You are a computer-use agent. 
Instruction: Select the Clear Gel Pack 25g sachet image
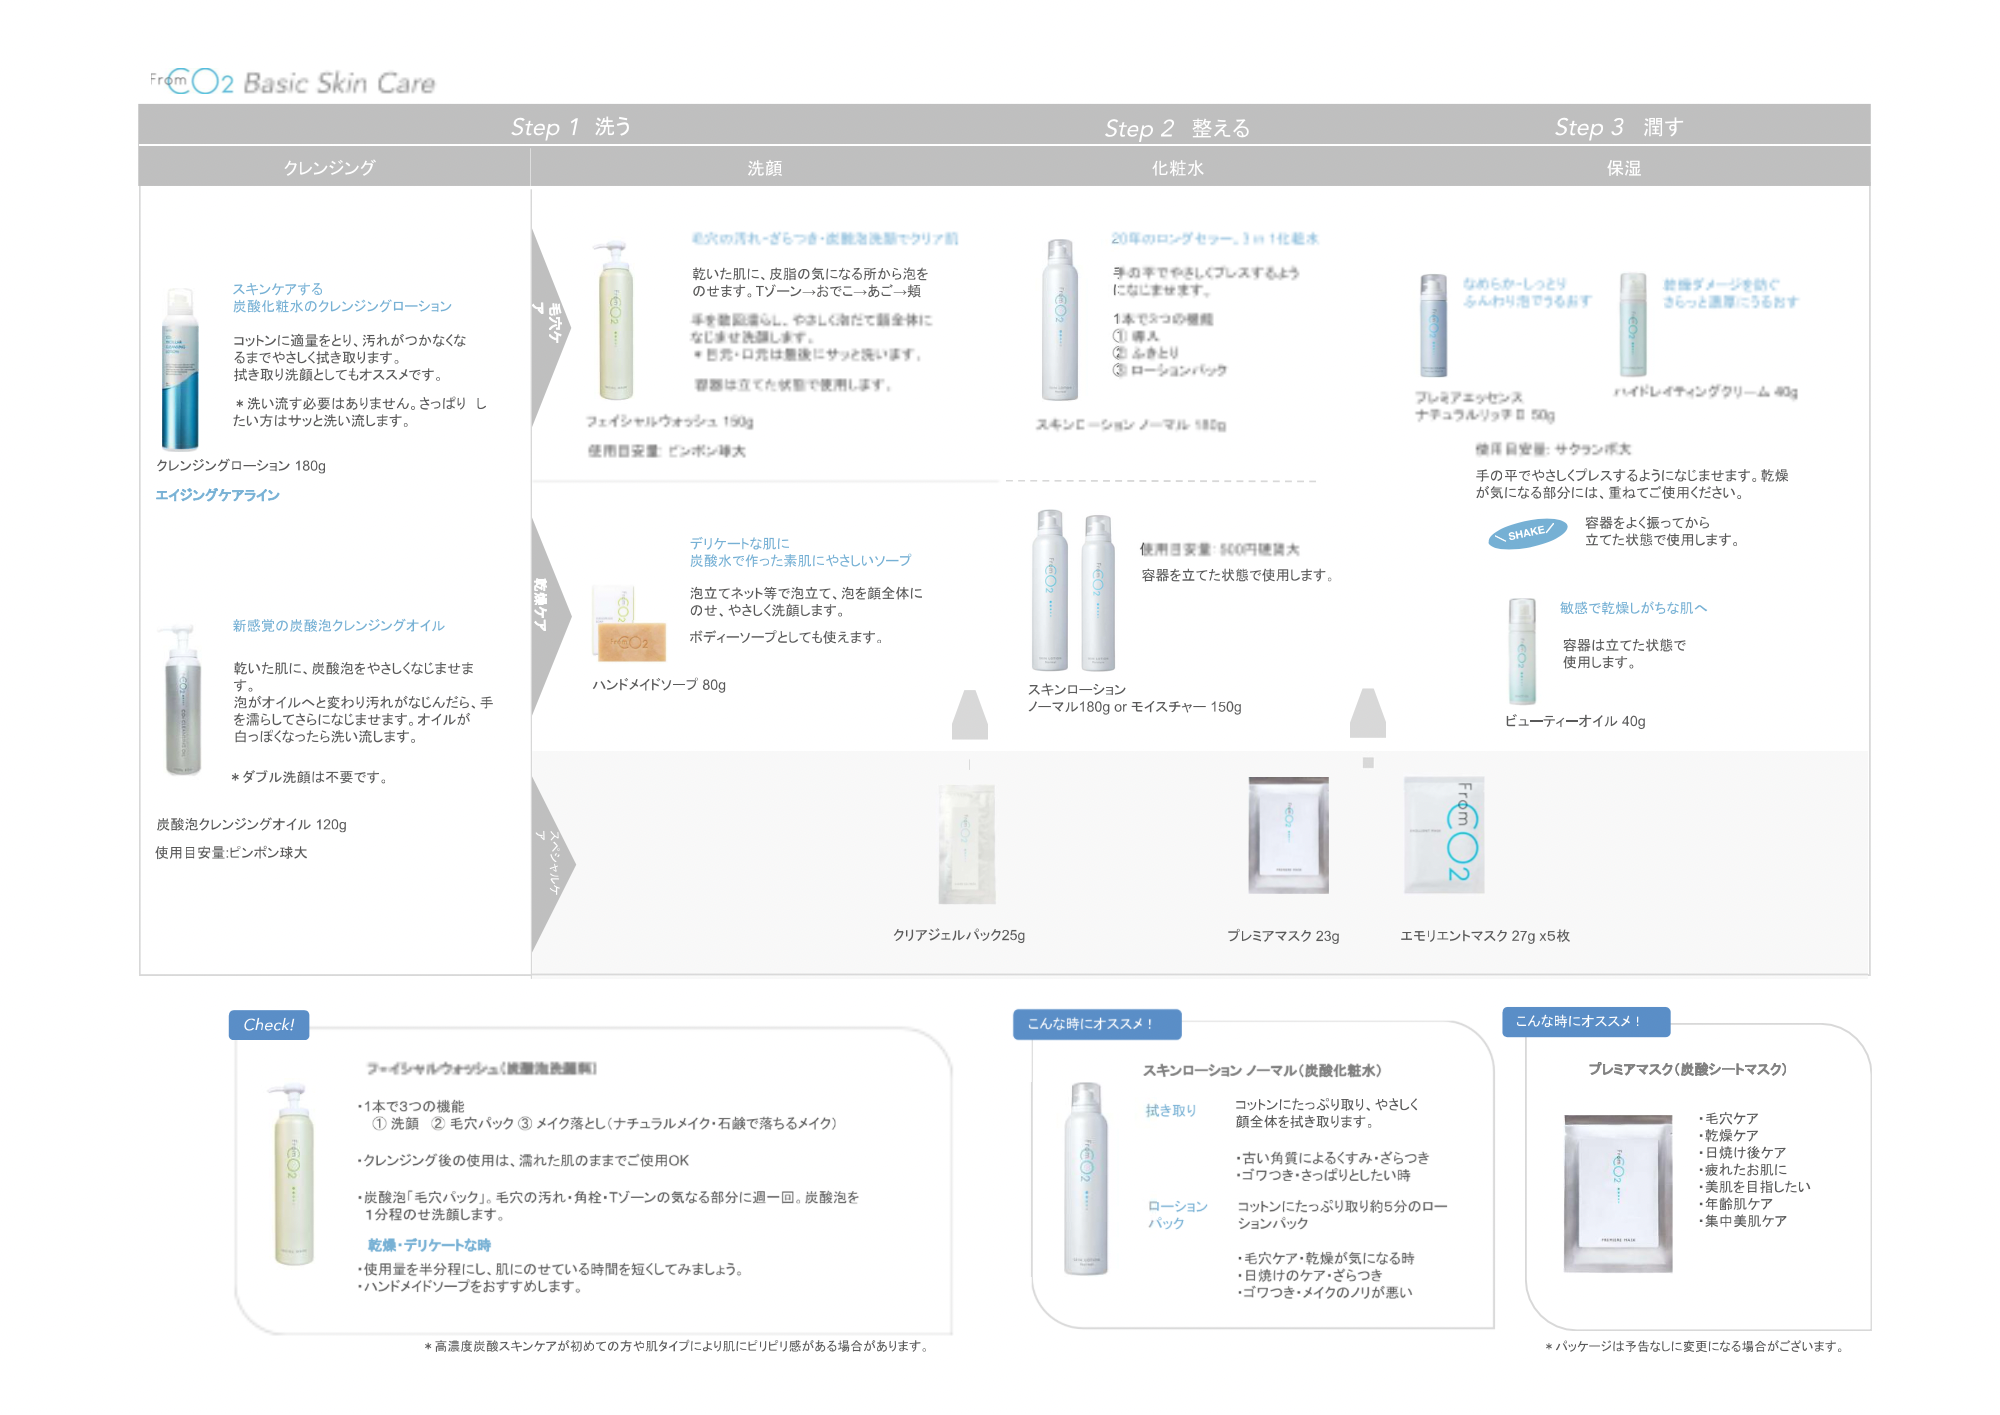coord(966,845)
